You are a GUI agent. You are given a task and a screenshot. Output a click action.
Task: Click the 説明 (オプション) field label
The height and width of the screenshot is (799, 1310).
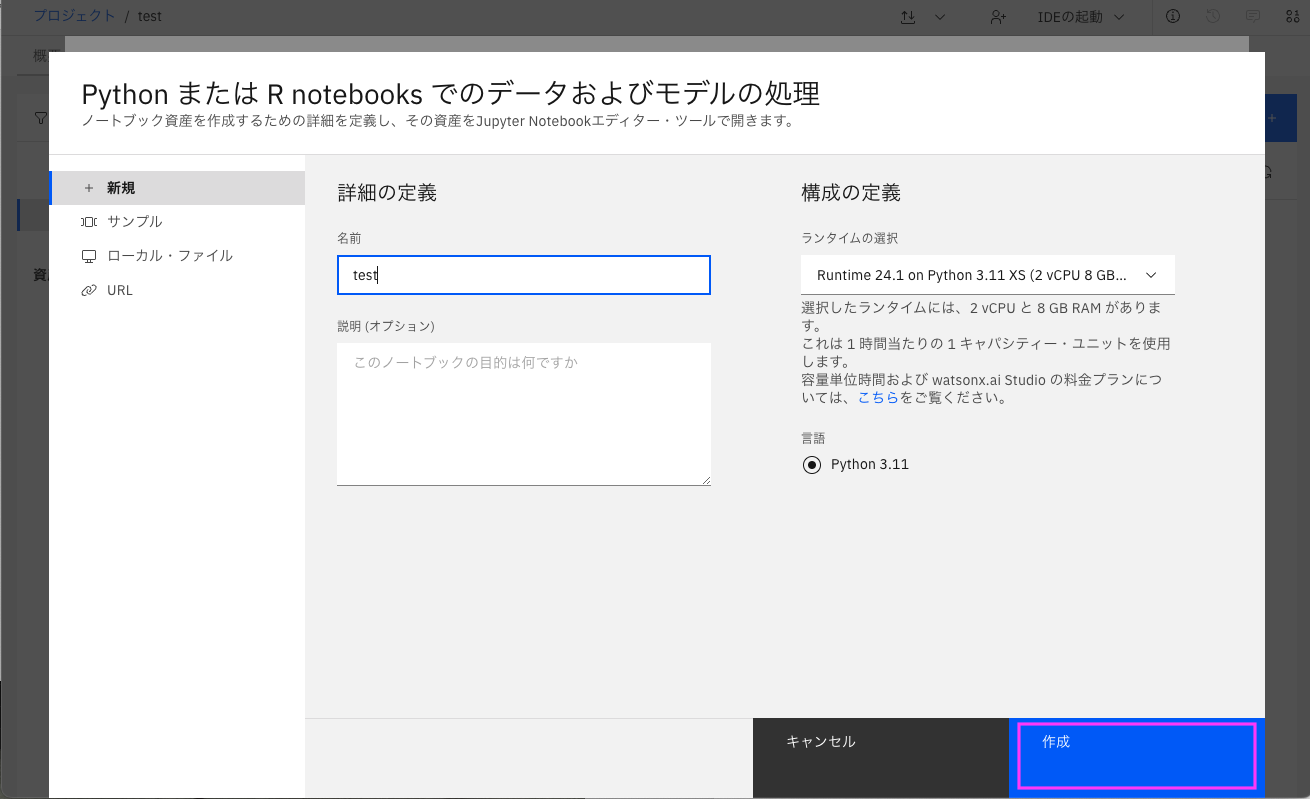(x=386, y=326)
